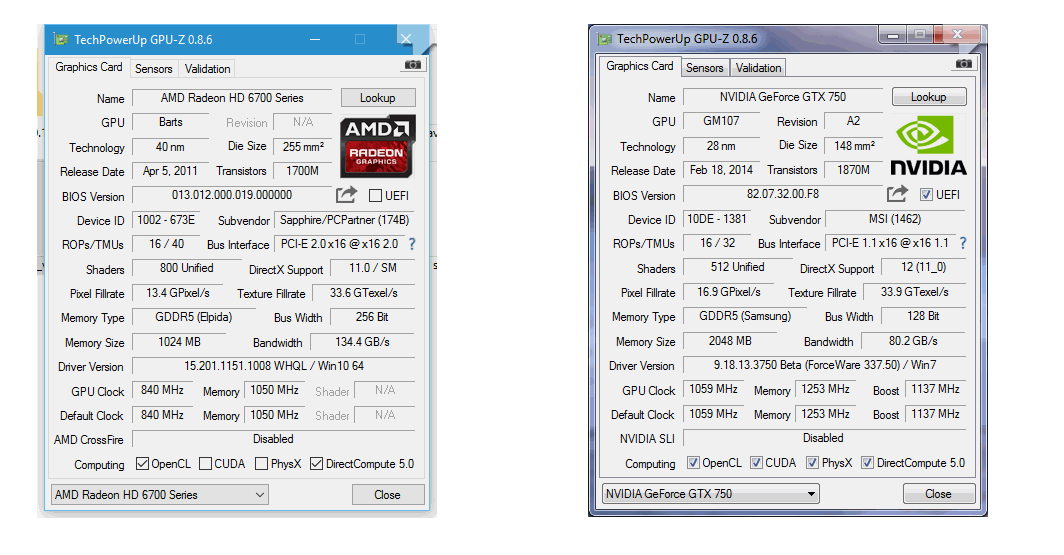Toggle DirectCompute 5.0 checkbox in NVIDIA window

(867, 462)
